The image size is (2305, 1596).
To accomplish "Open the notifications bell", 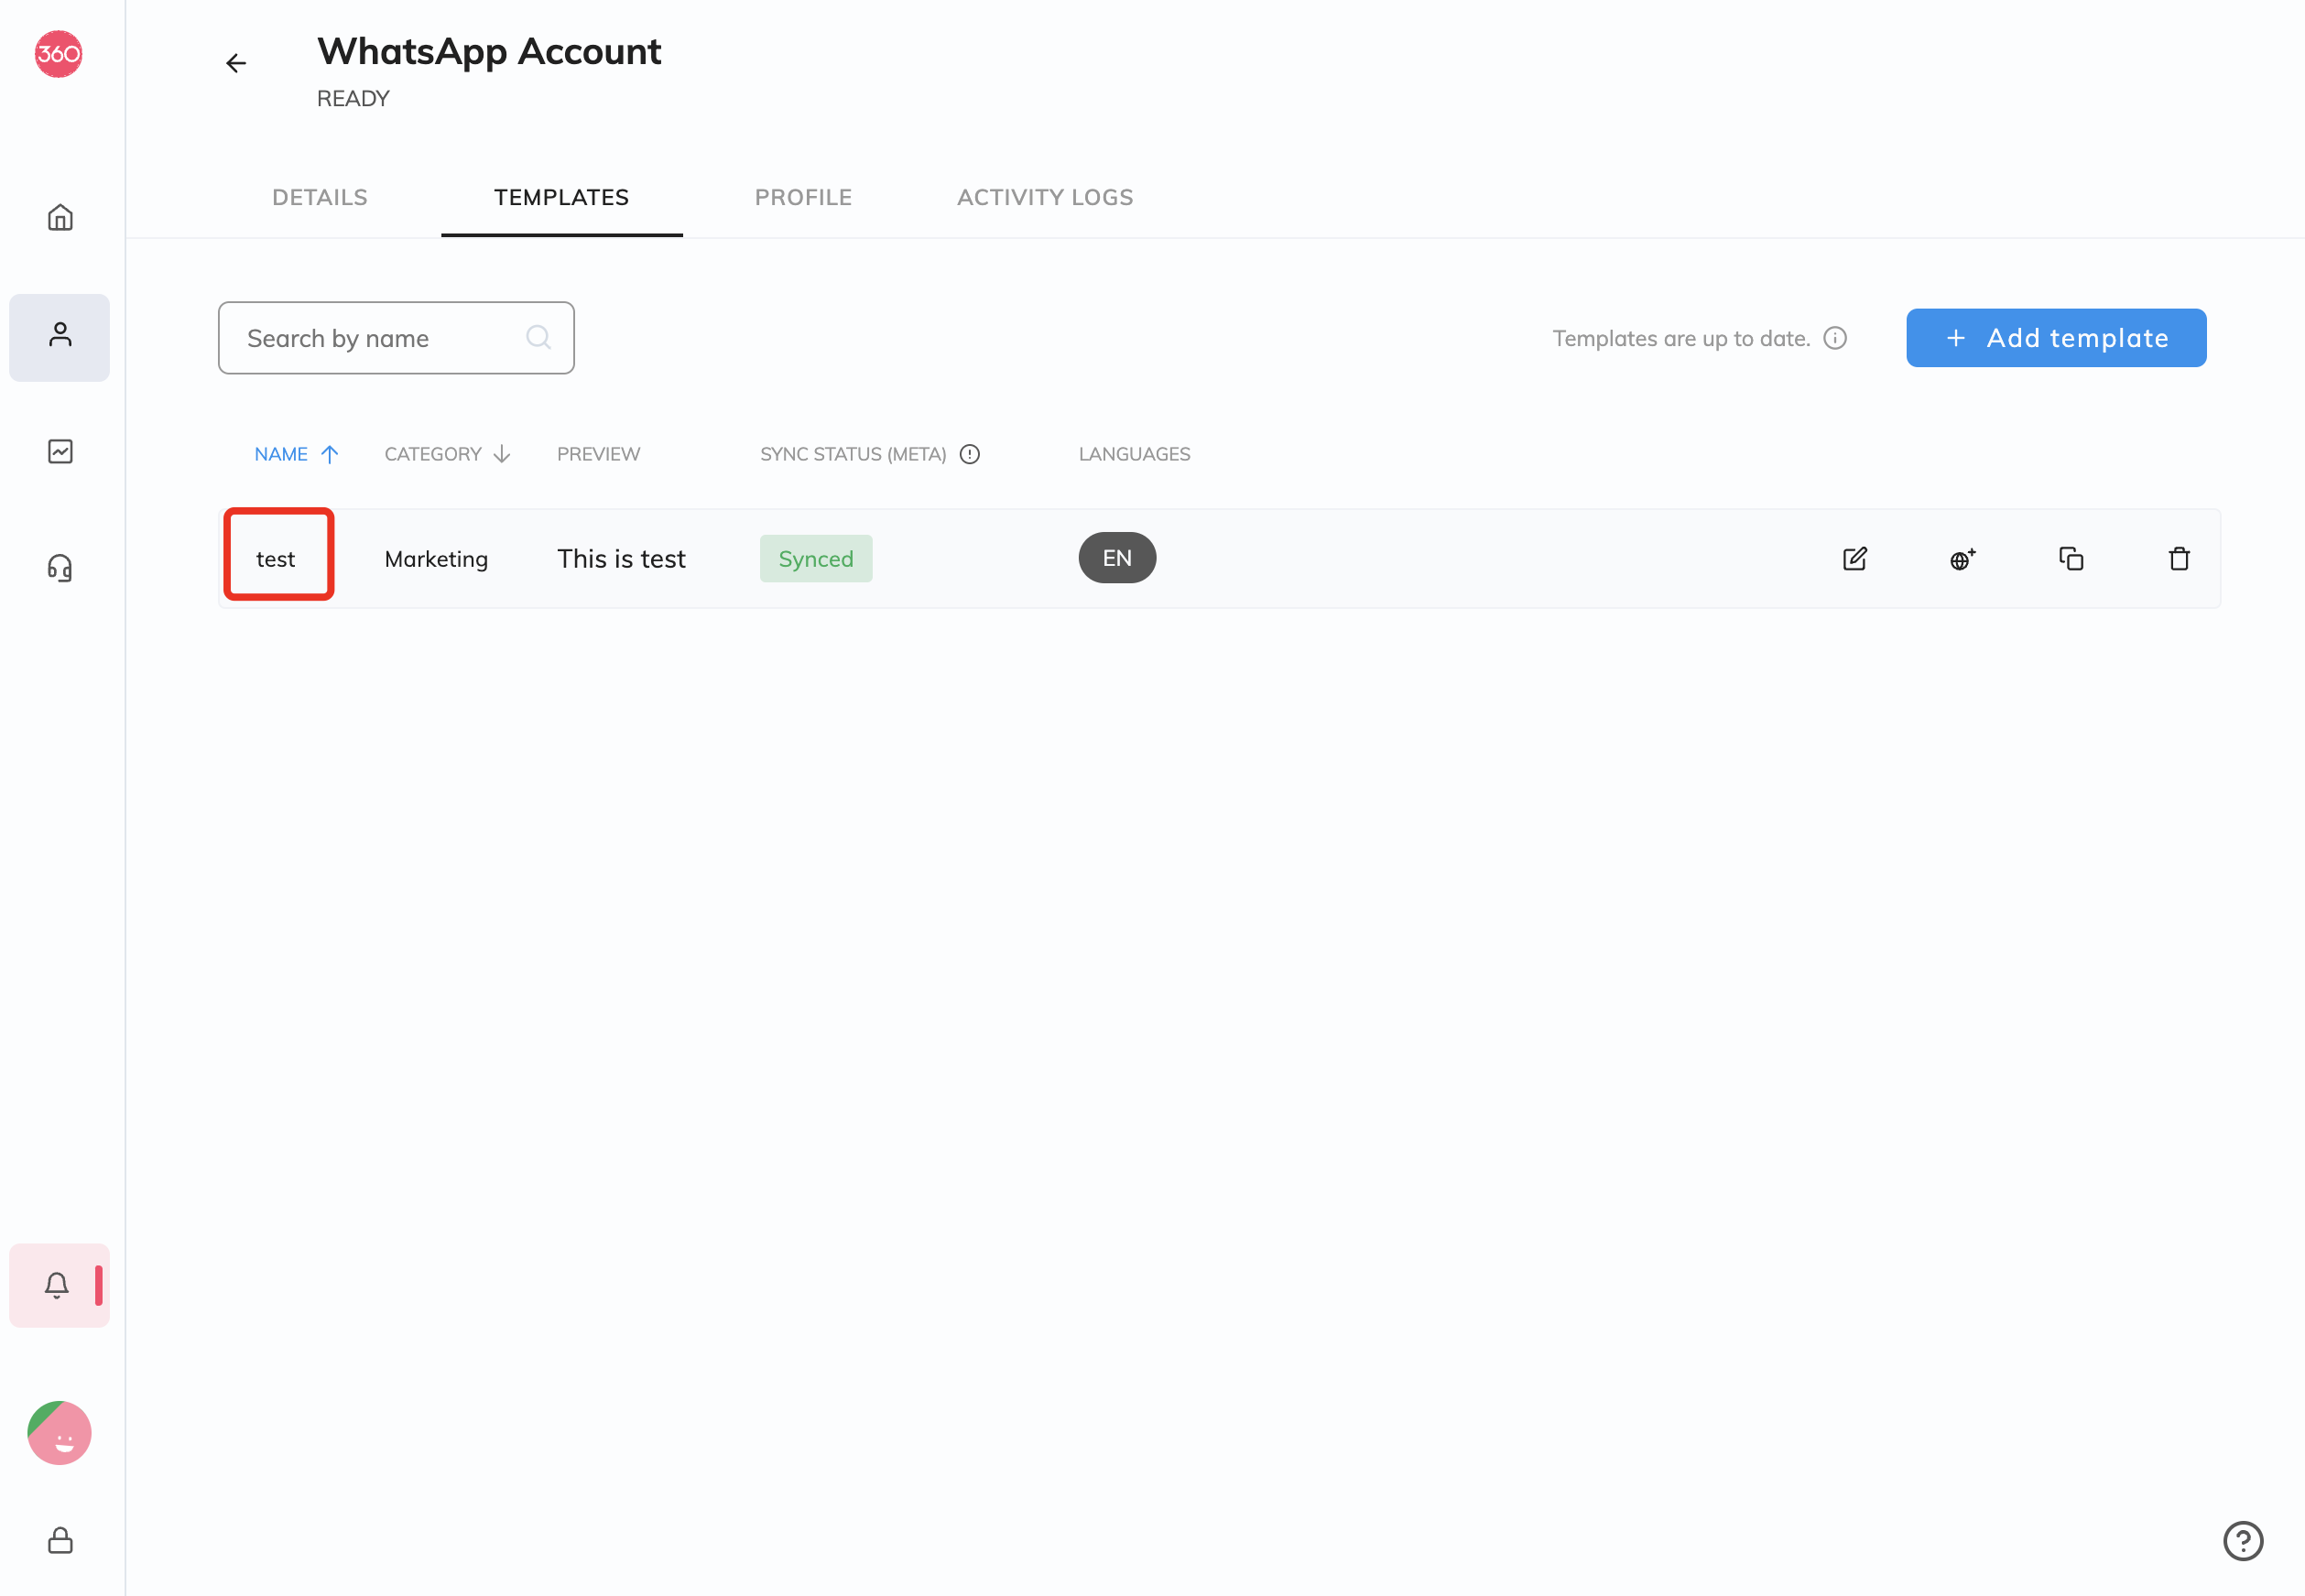I will tap(57, 1285).
